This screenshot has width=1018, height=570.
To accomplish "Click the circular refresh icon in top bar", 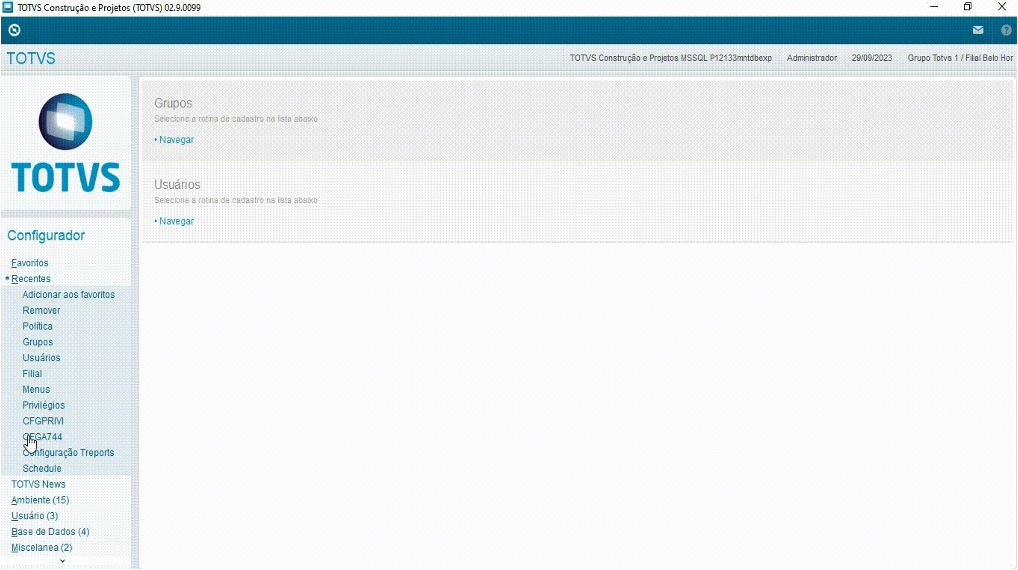I will [14, 30].
